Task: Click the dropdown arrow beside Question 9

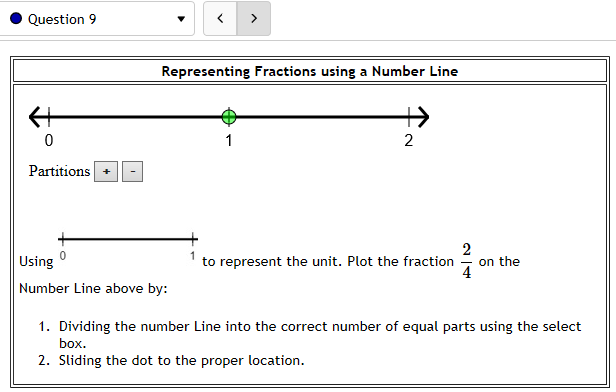Action: 181,19
